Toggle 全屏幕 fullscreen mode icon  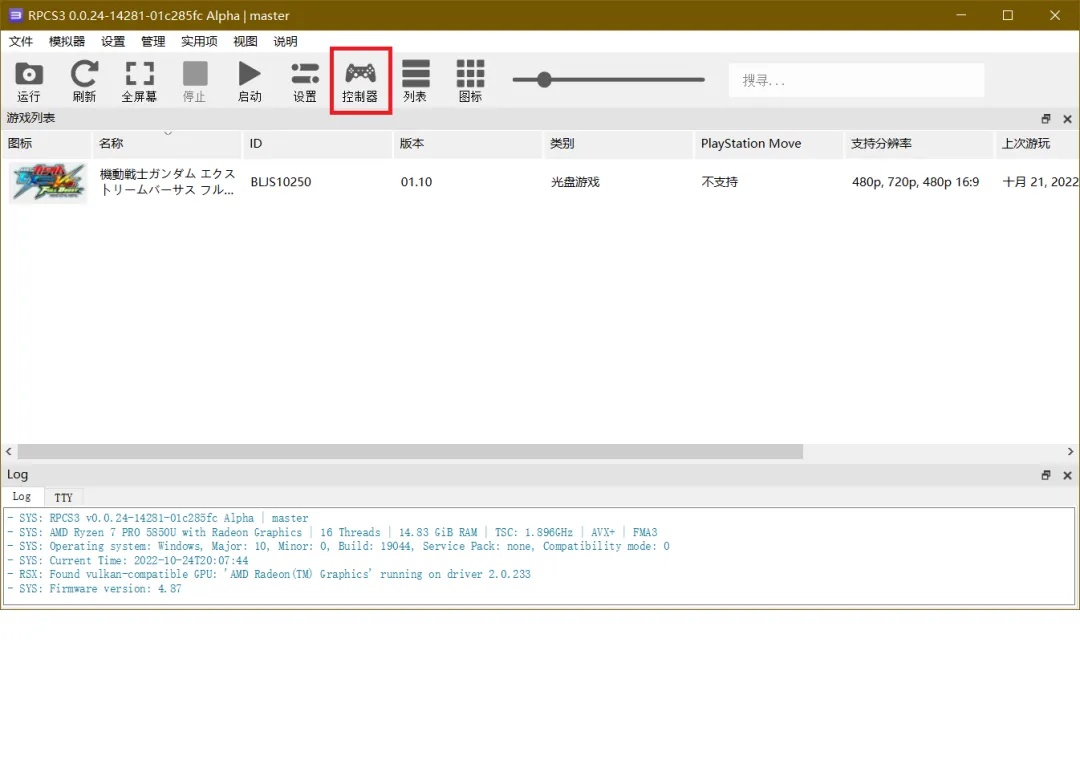pyautogui.click(x=139, y=81)
